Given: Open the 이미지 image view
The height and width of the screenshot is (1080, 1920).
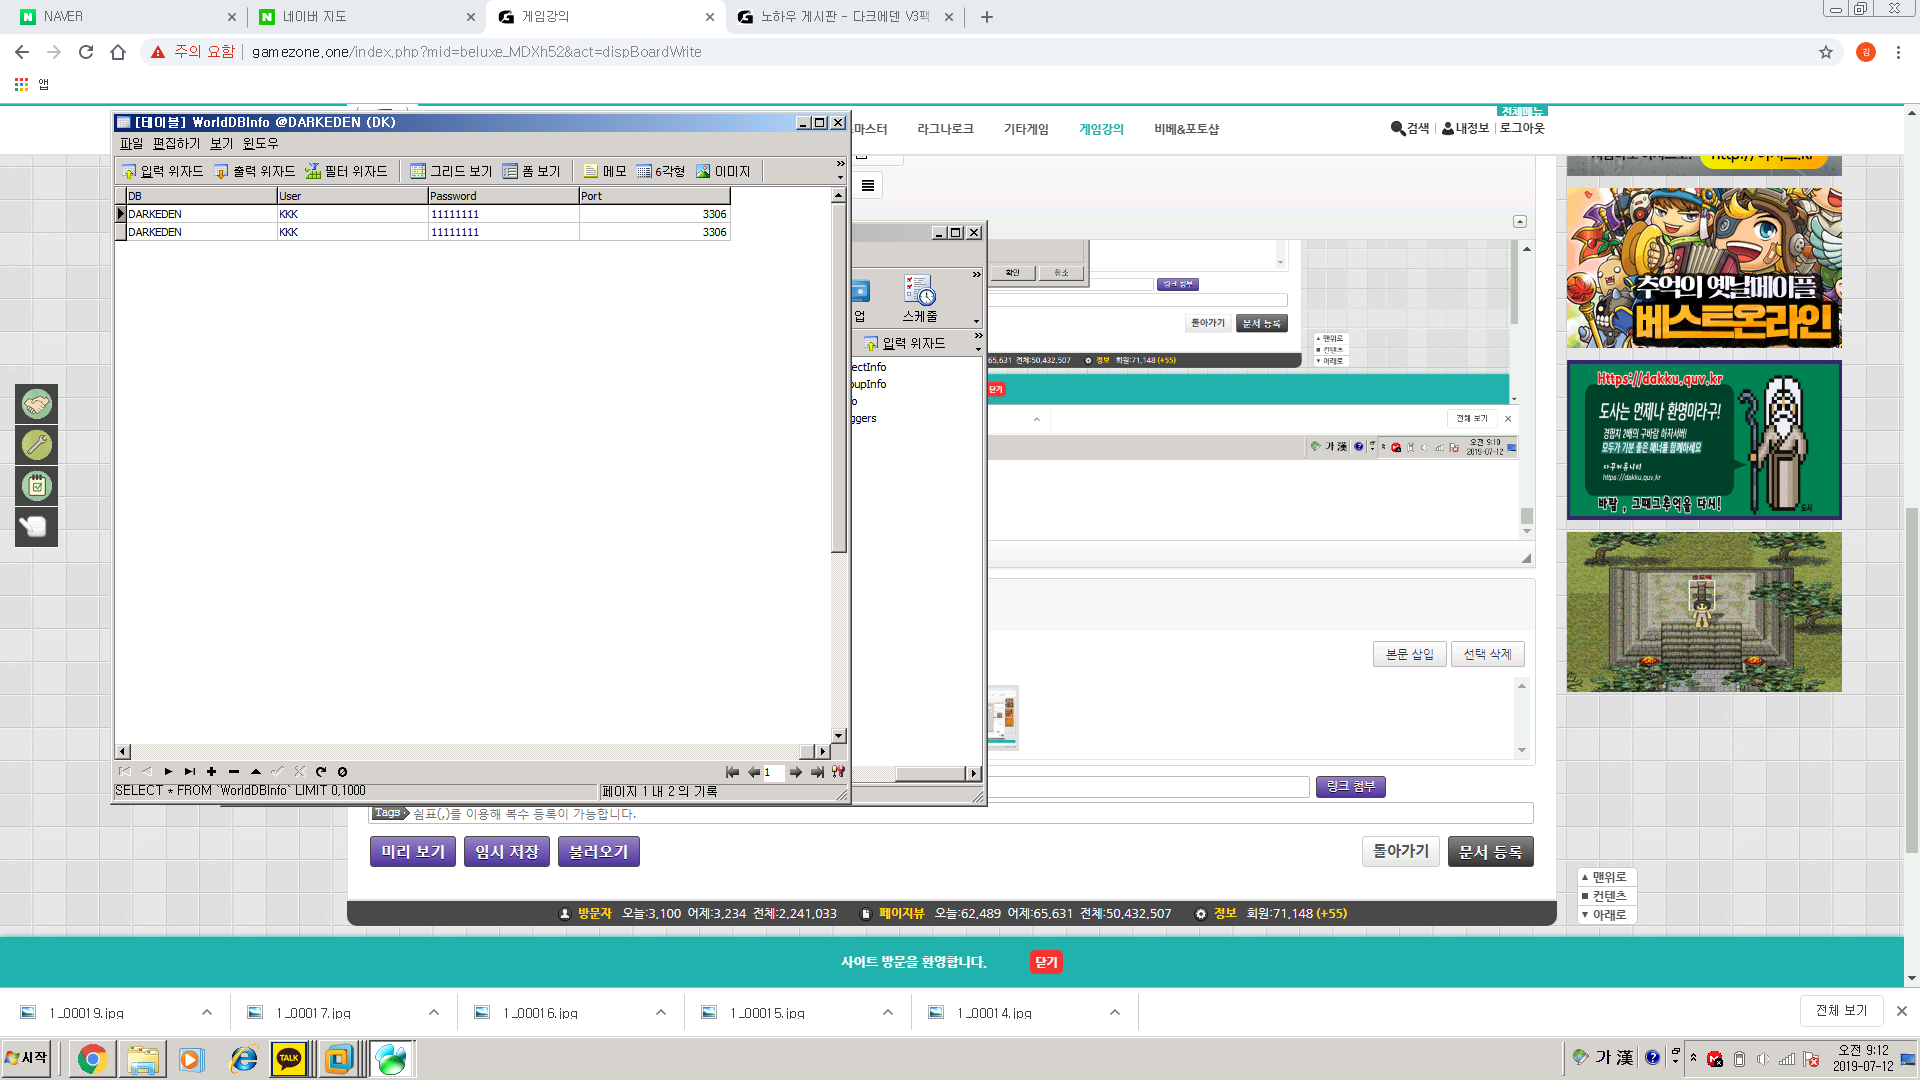Looking at the screenshot, I should [723, 171].
